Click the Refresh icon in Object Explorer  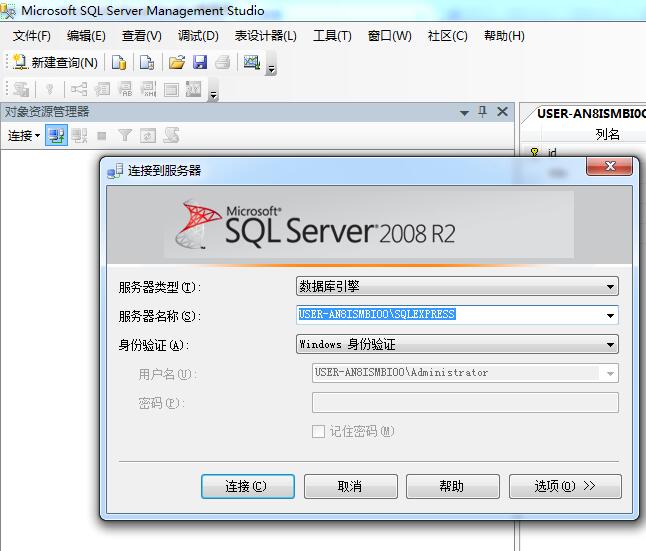pos(148,136)
